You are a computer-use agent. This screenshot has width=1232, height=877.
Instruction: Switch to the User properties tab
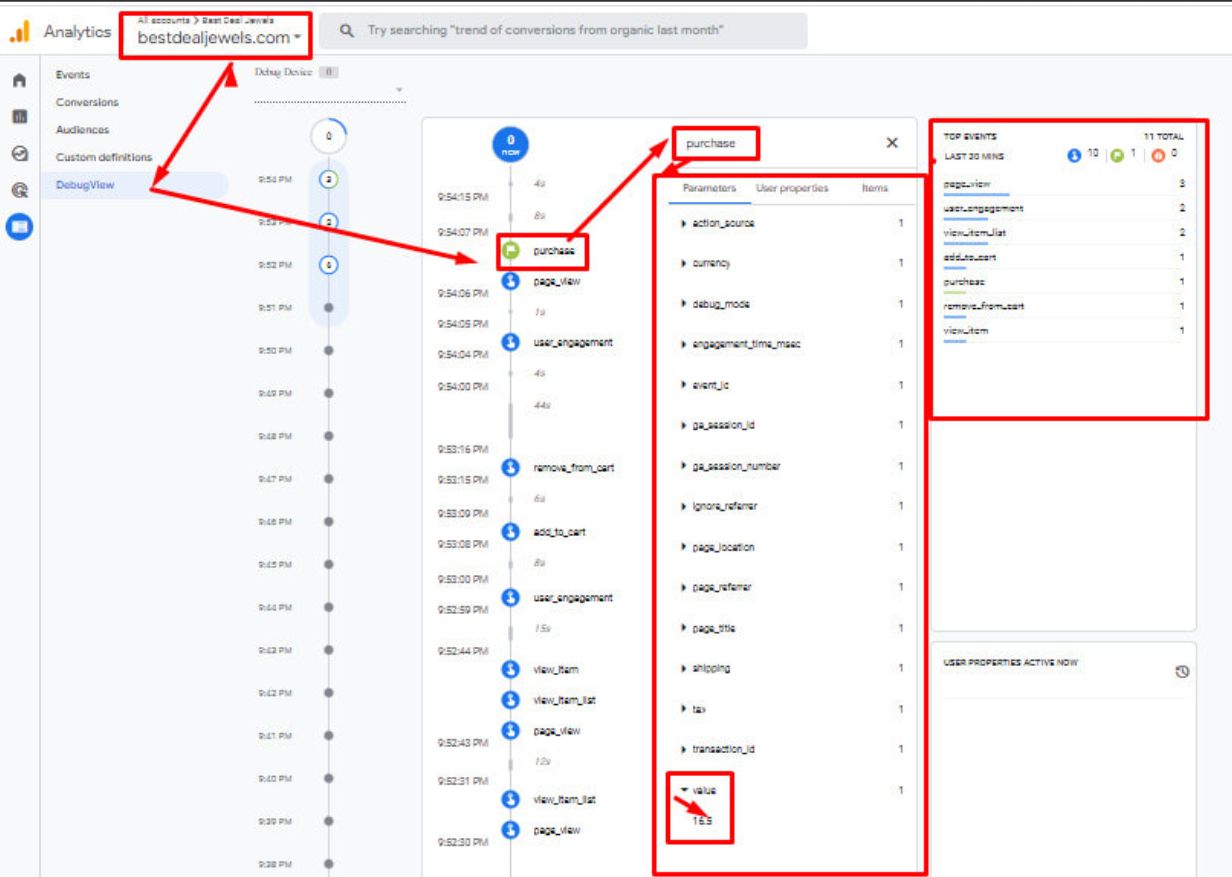[791, 188]
